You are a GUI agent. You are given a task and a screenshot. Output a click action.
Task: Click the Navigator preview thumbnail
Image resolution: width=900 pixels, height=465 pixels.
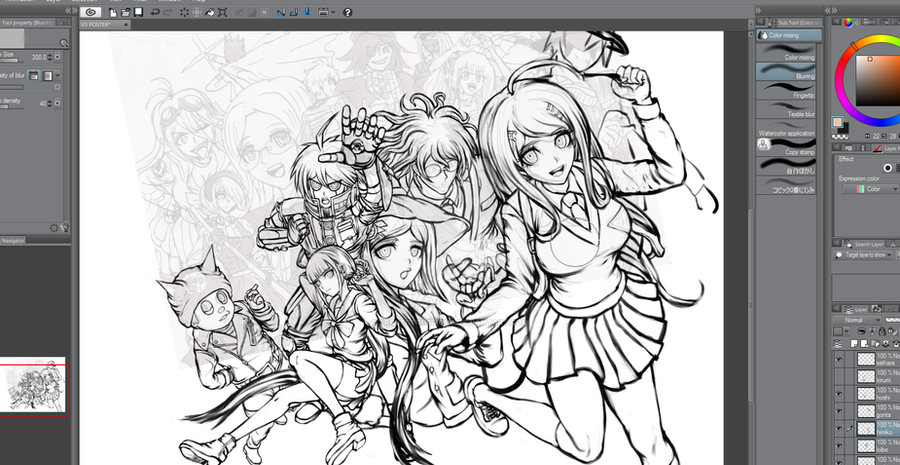(33, 385)
